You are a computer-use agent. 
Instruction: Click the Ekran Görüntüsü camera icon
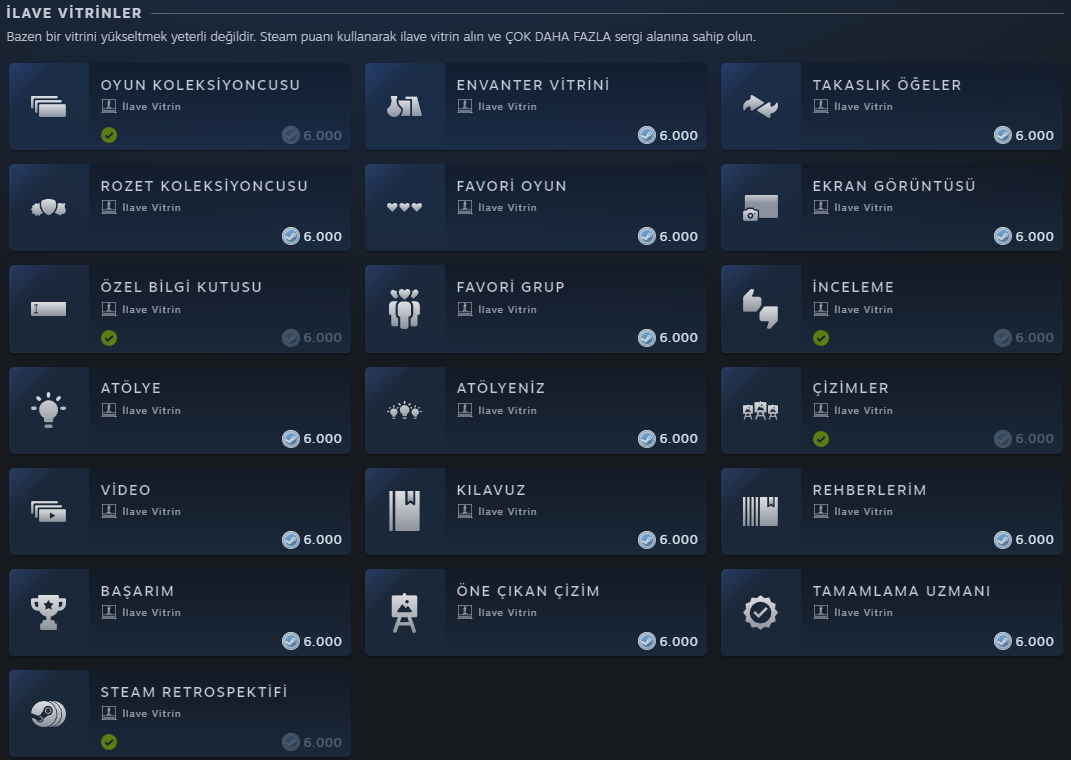(760, 208)
